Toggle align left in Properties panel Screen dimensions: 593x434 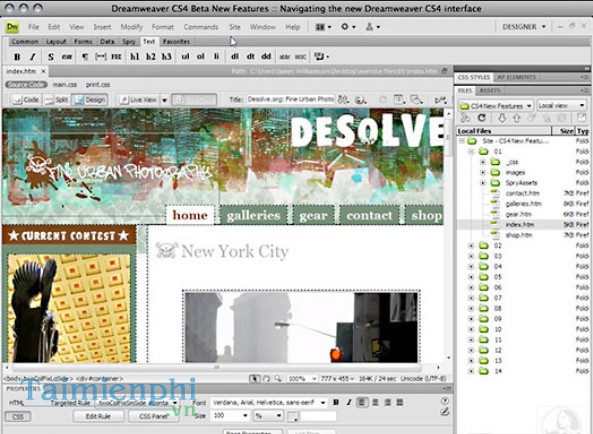point(362,403)
